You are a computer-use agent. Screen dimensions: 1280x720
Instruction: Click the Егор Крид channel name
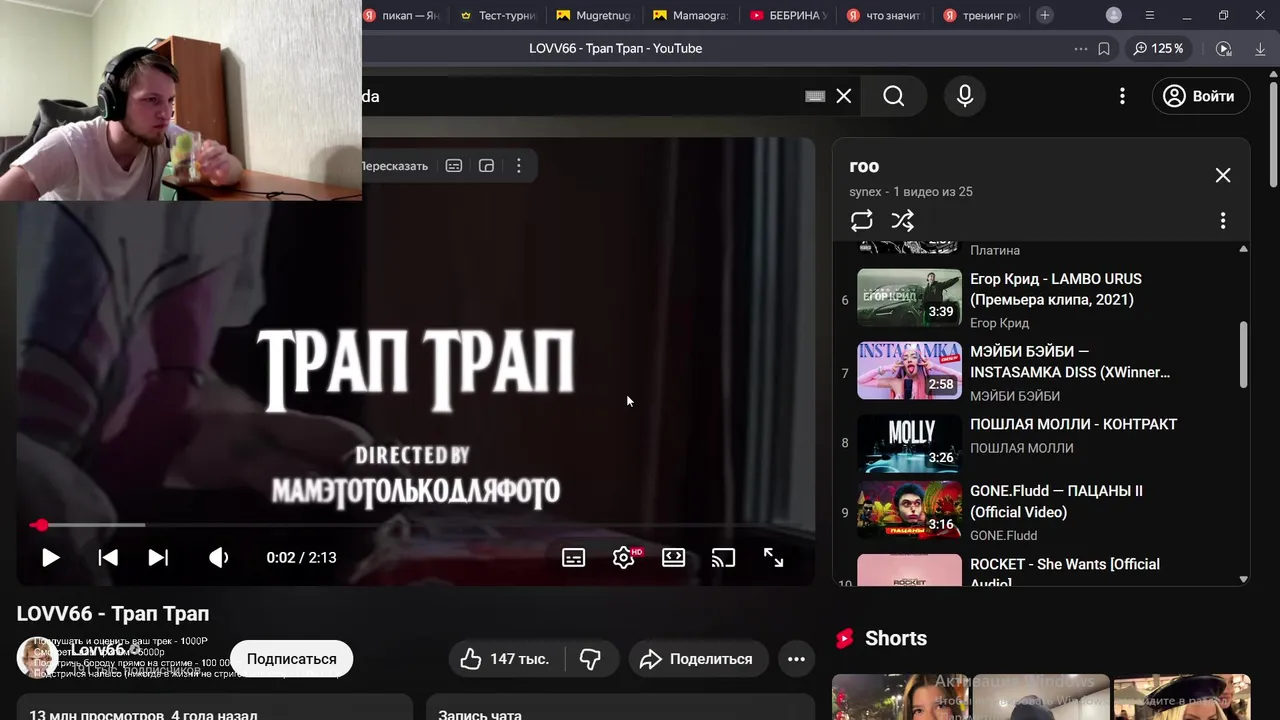[x=999, y=323]
